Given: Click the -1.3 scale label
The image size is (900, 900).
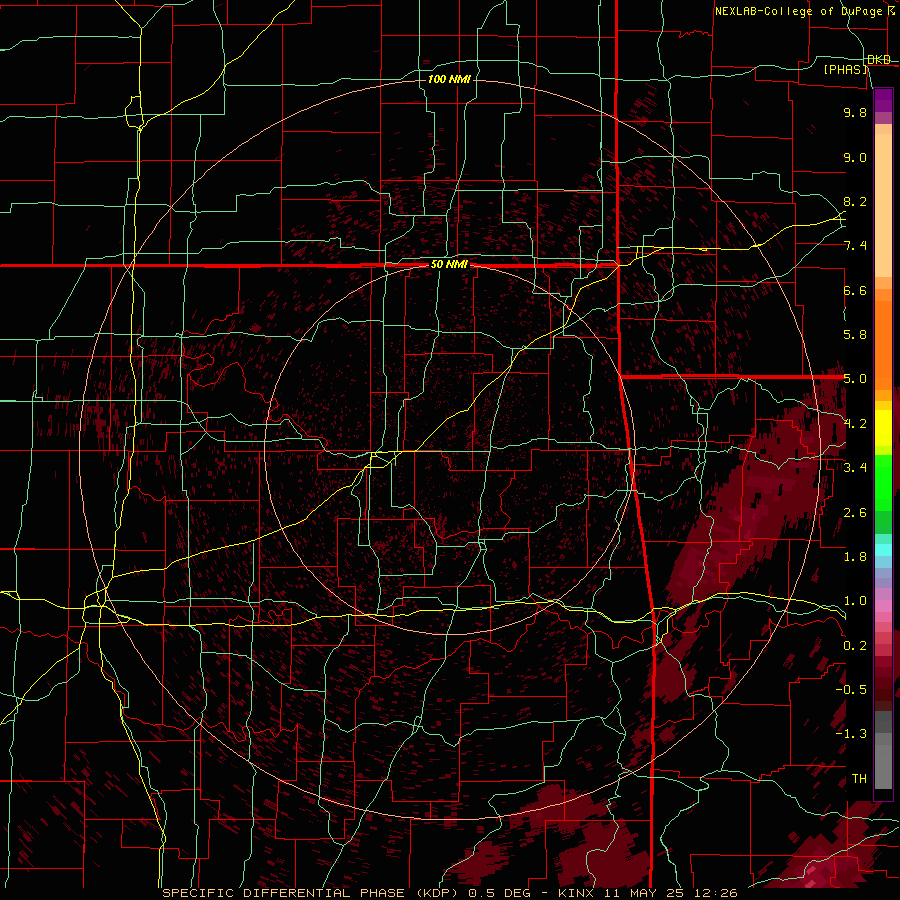Looking at the screenshot, I should pyautogui.click(x=851, y=734).
